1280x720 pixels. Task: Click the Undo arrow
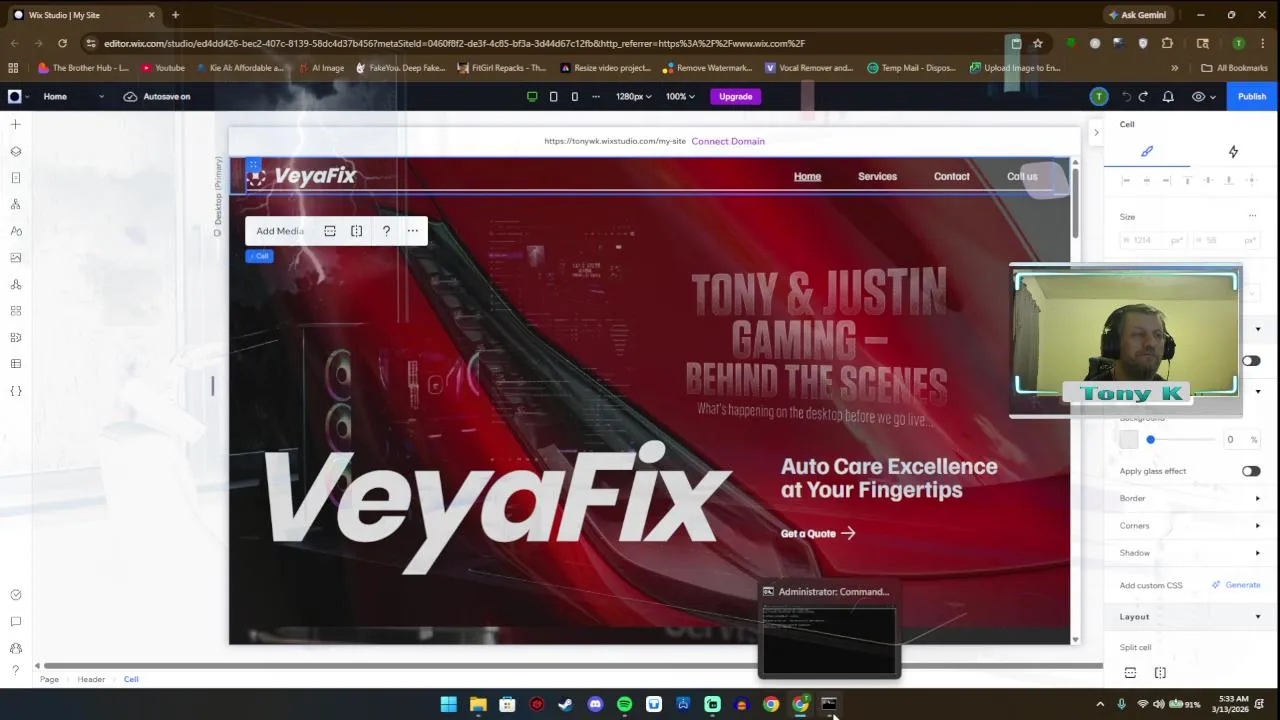[x=1126, y=97]
